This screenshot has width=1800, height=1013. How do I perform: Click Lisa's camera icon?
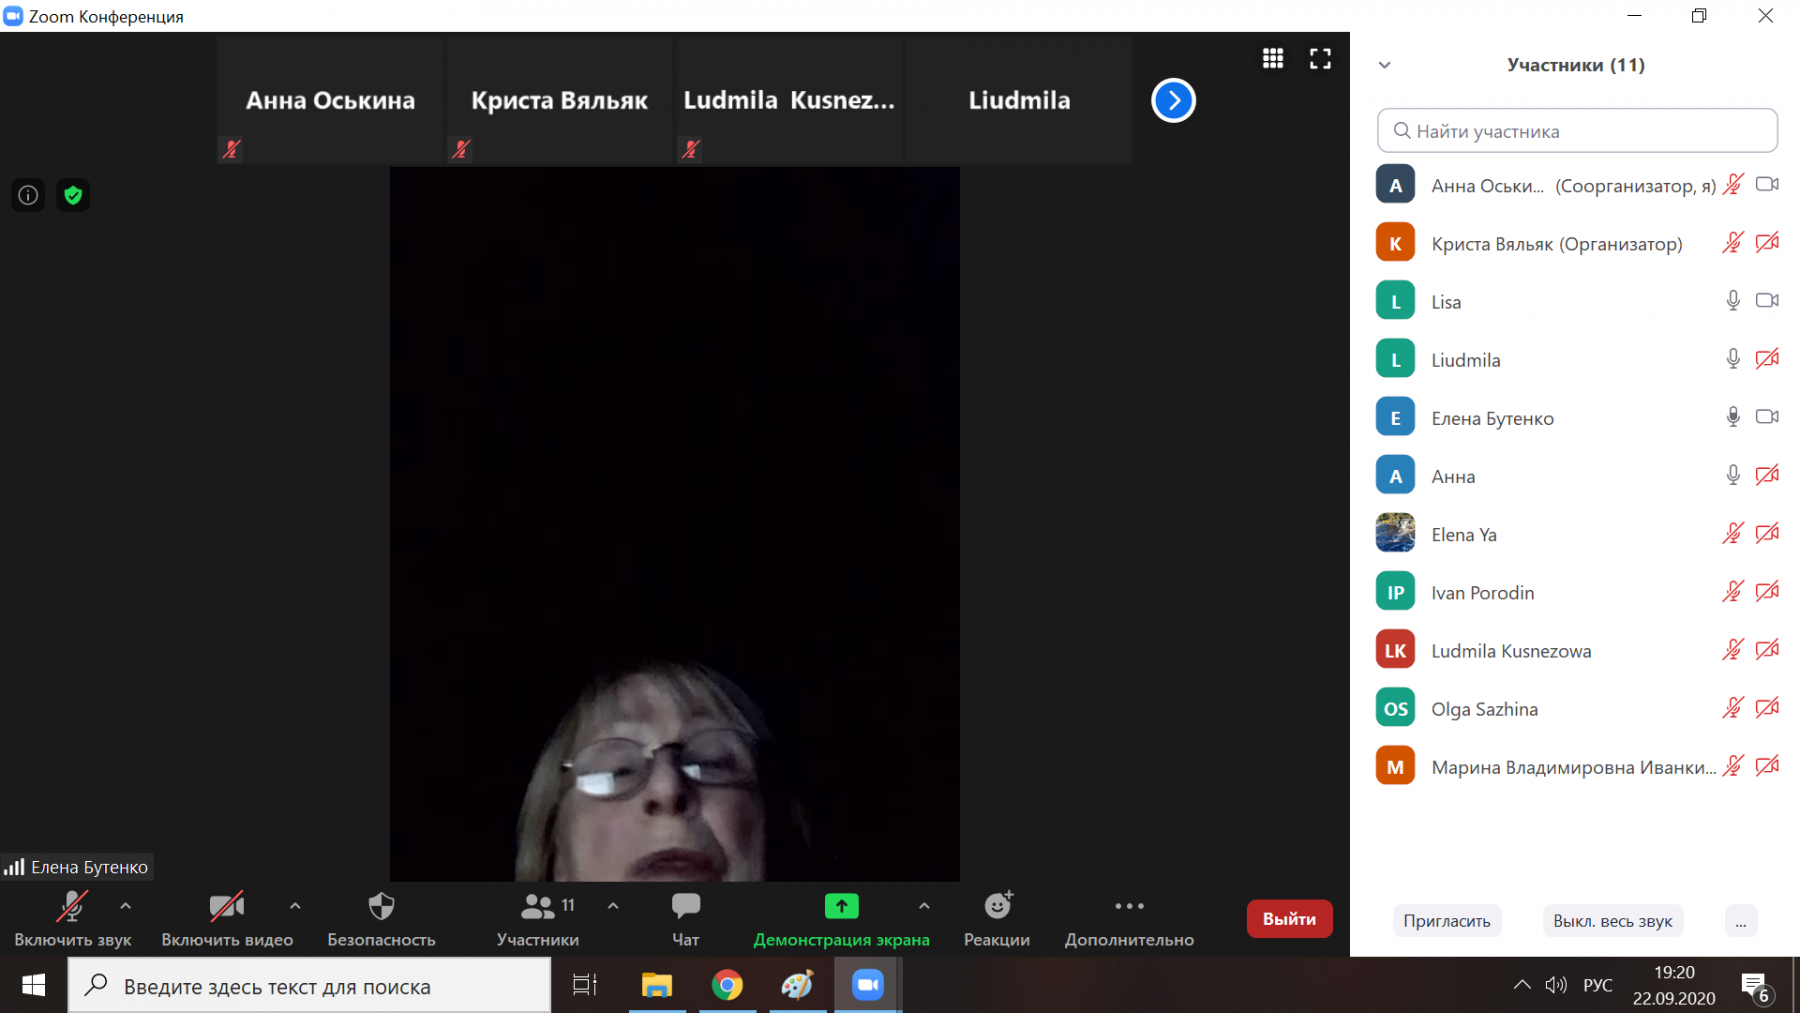1767,300
